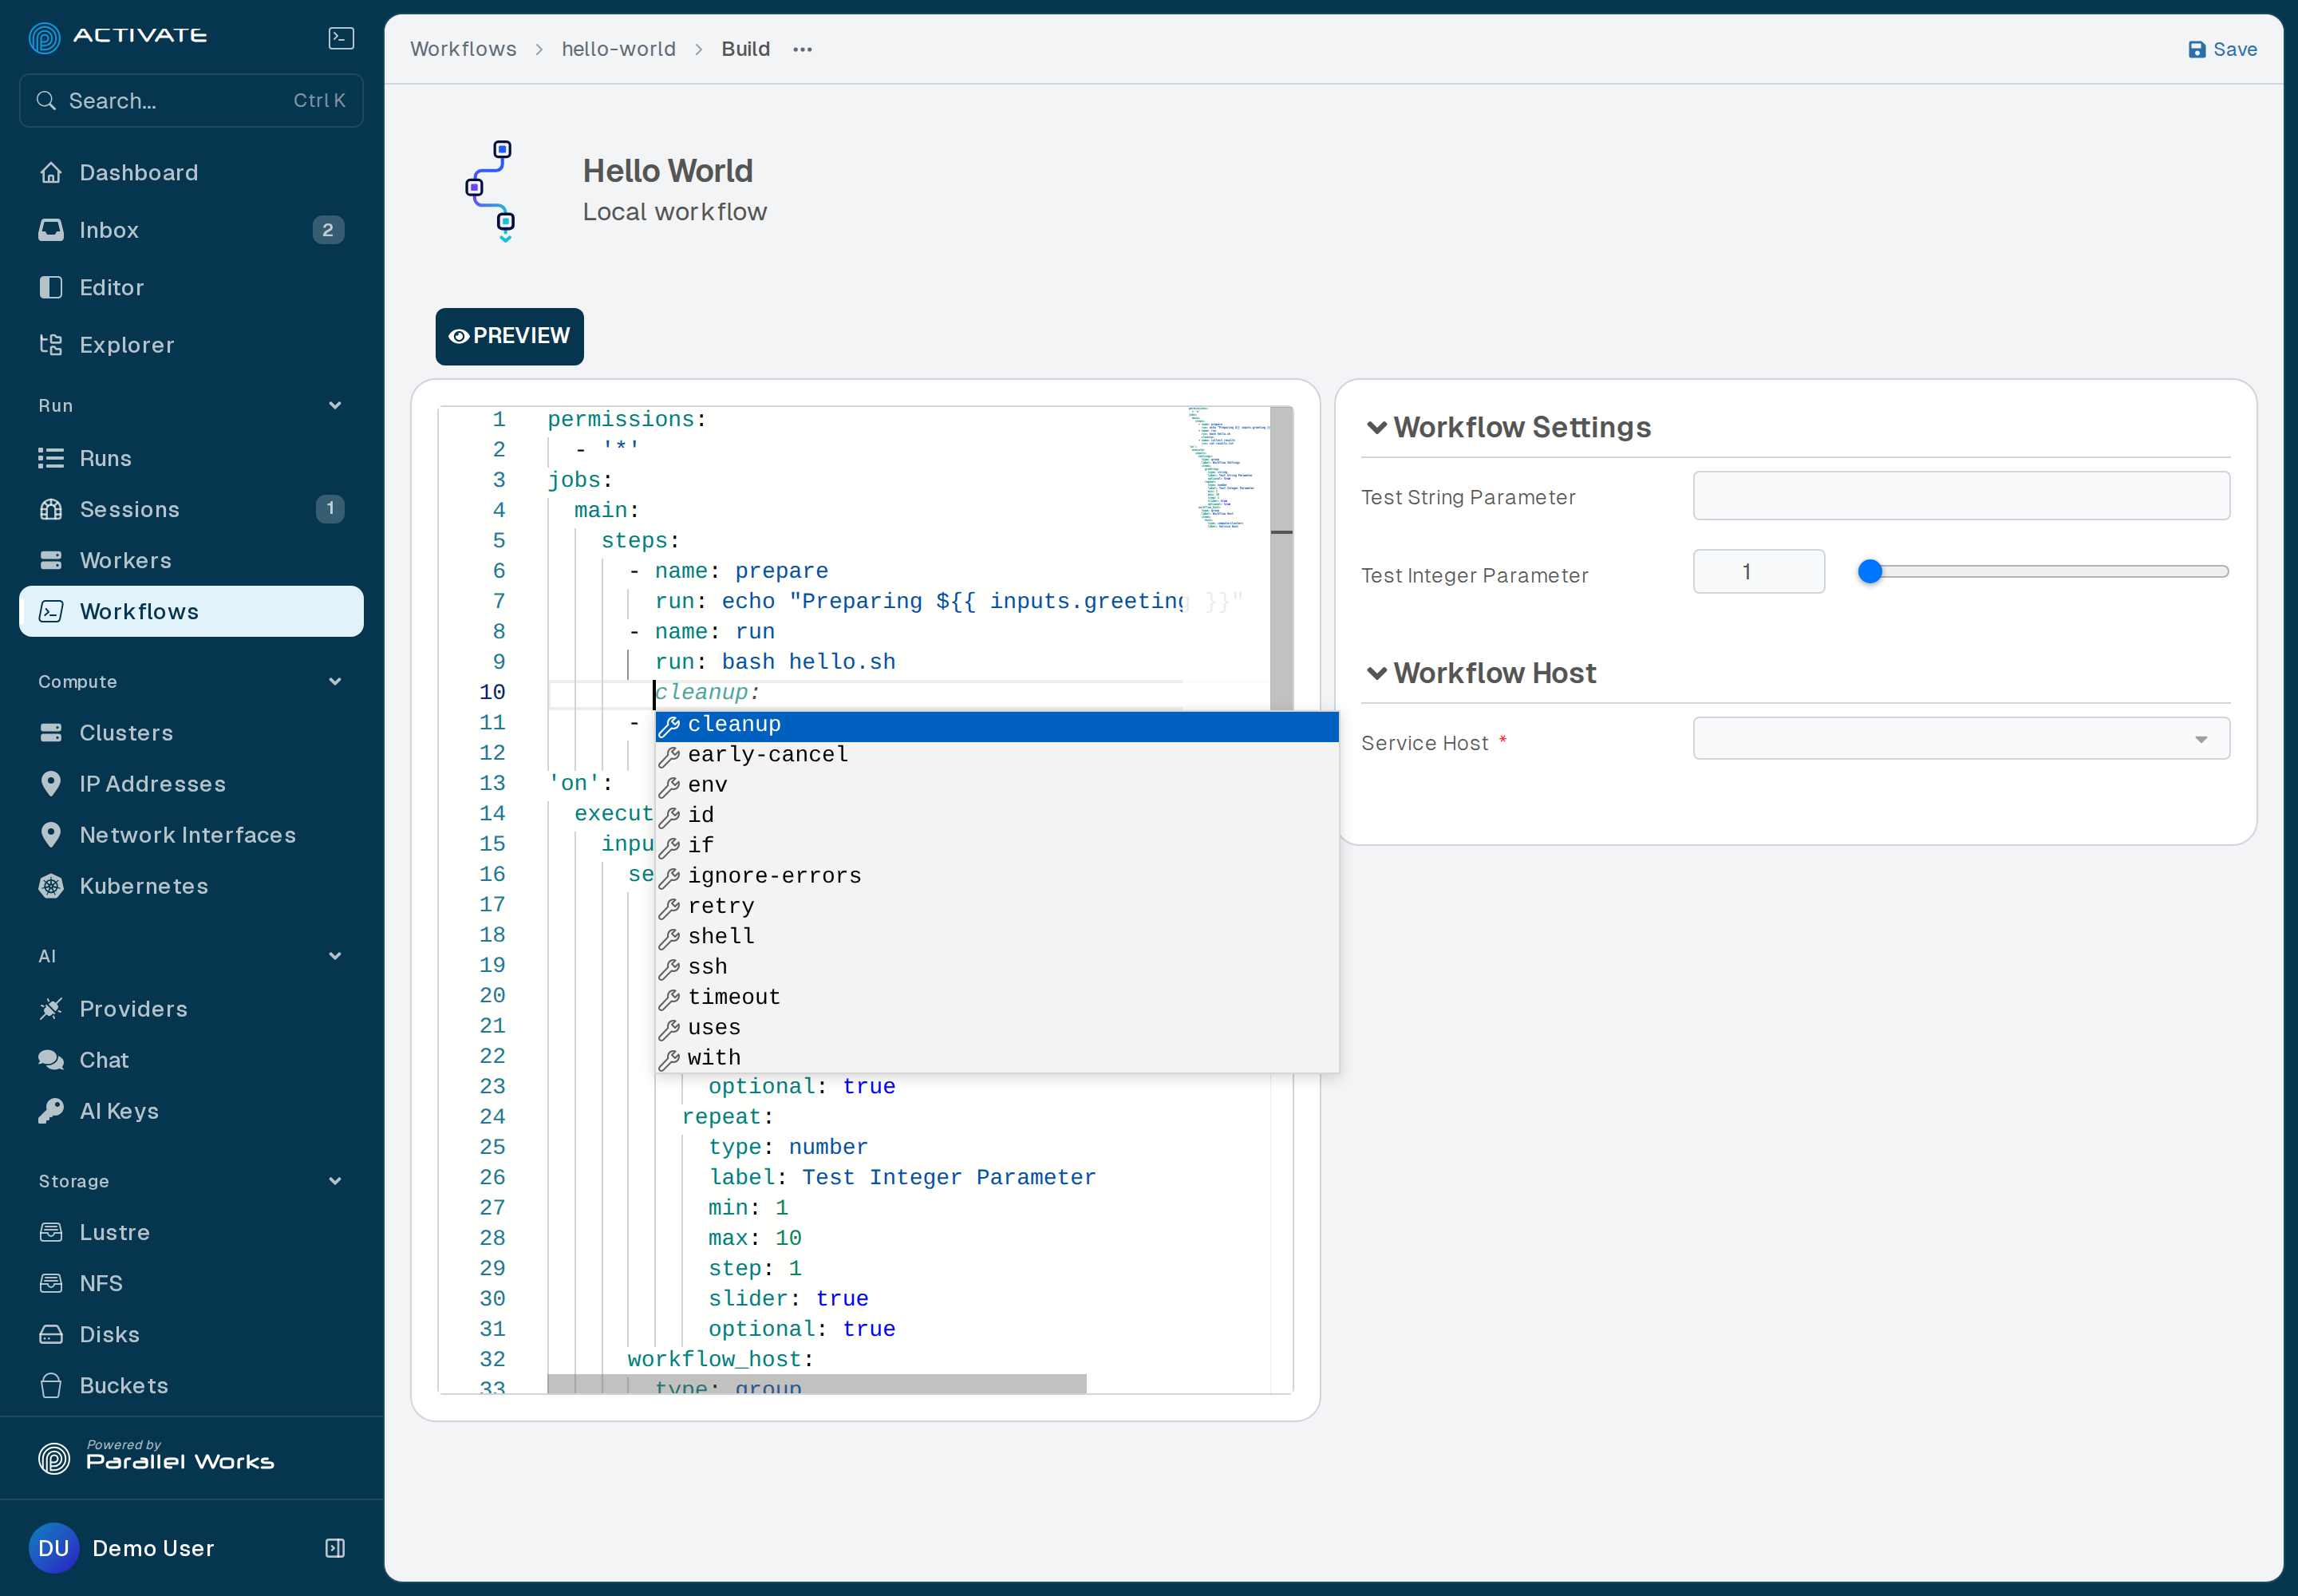
Task: Collapse the Compute section
Action: [x=335, y=682]
